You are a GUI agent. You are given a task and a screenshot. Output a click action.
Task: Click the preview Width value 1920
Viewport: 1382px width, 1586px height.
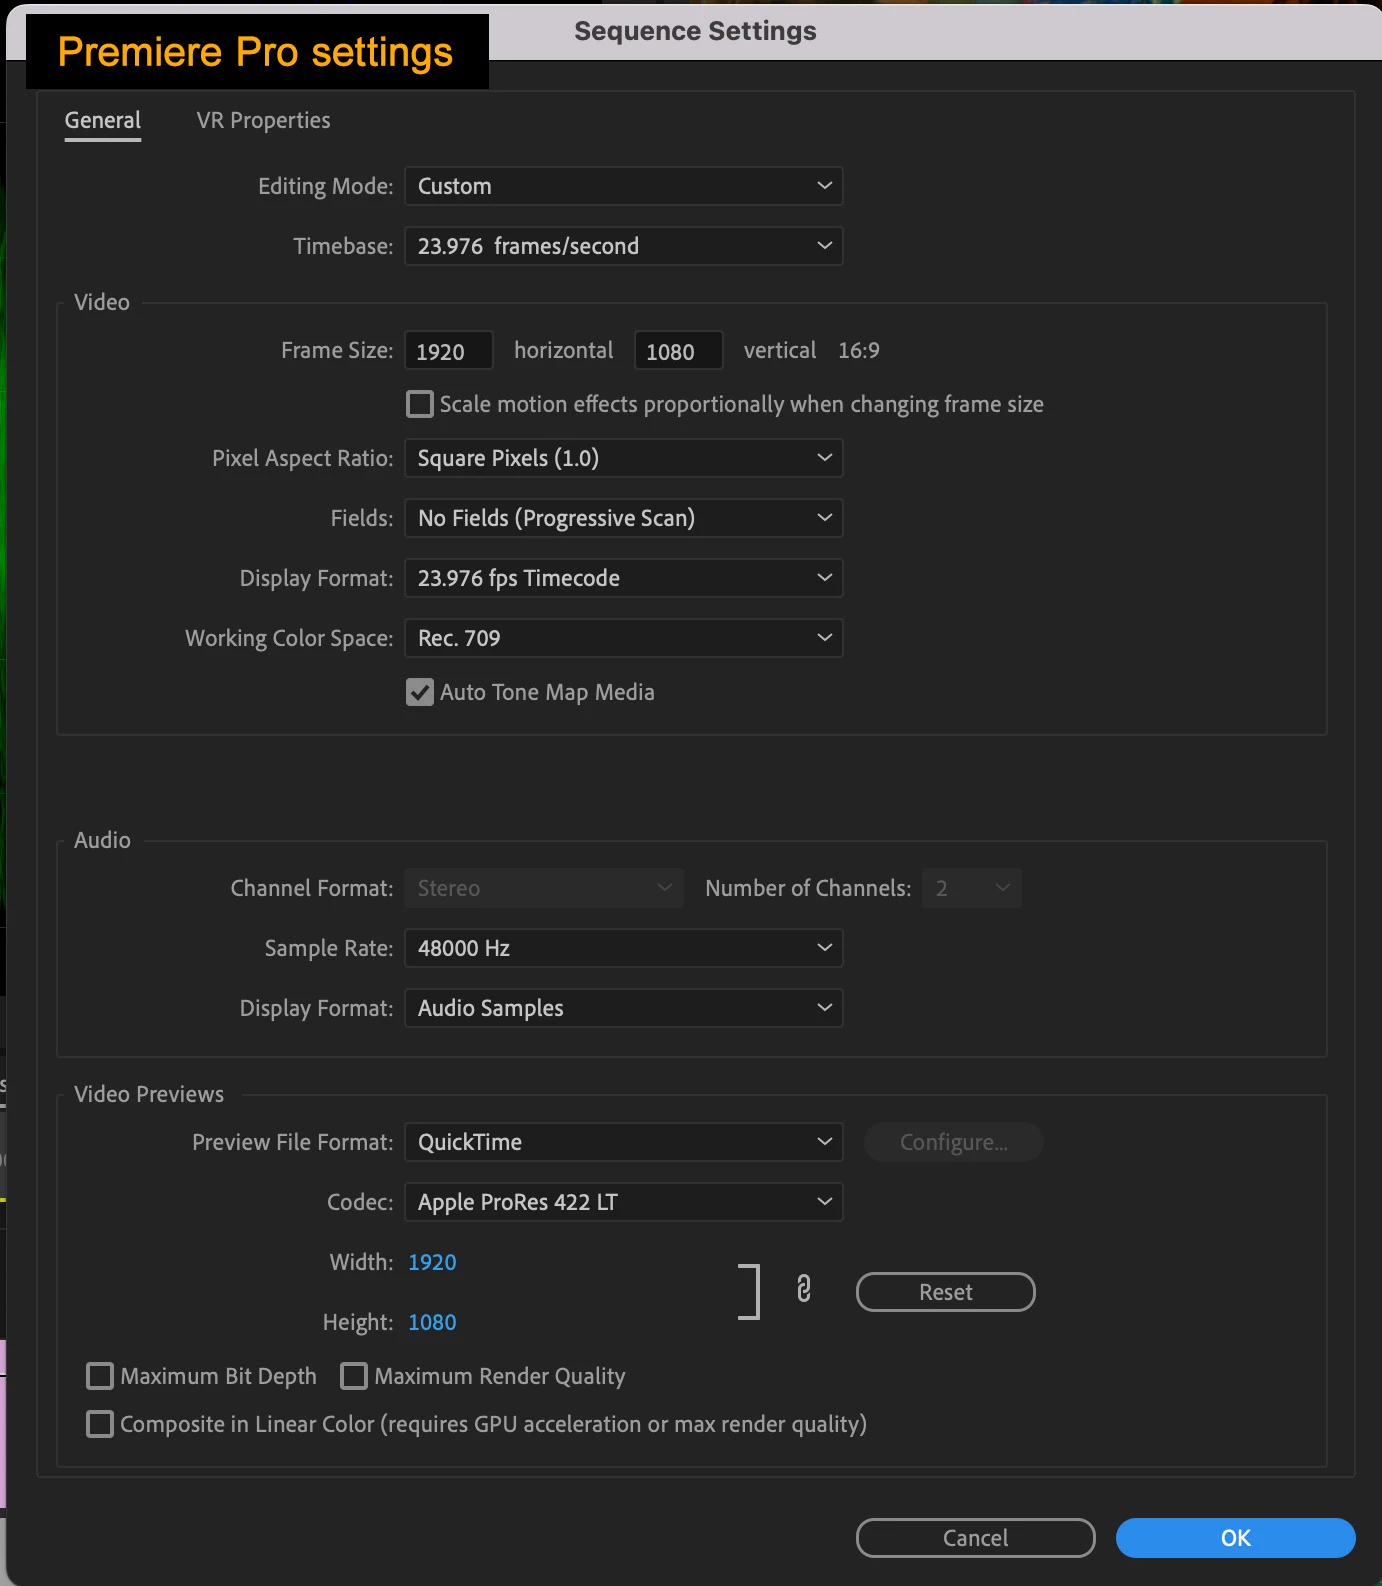tap(432, 1262)
